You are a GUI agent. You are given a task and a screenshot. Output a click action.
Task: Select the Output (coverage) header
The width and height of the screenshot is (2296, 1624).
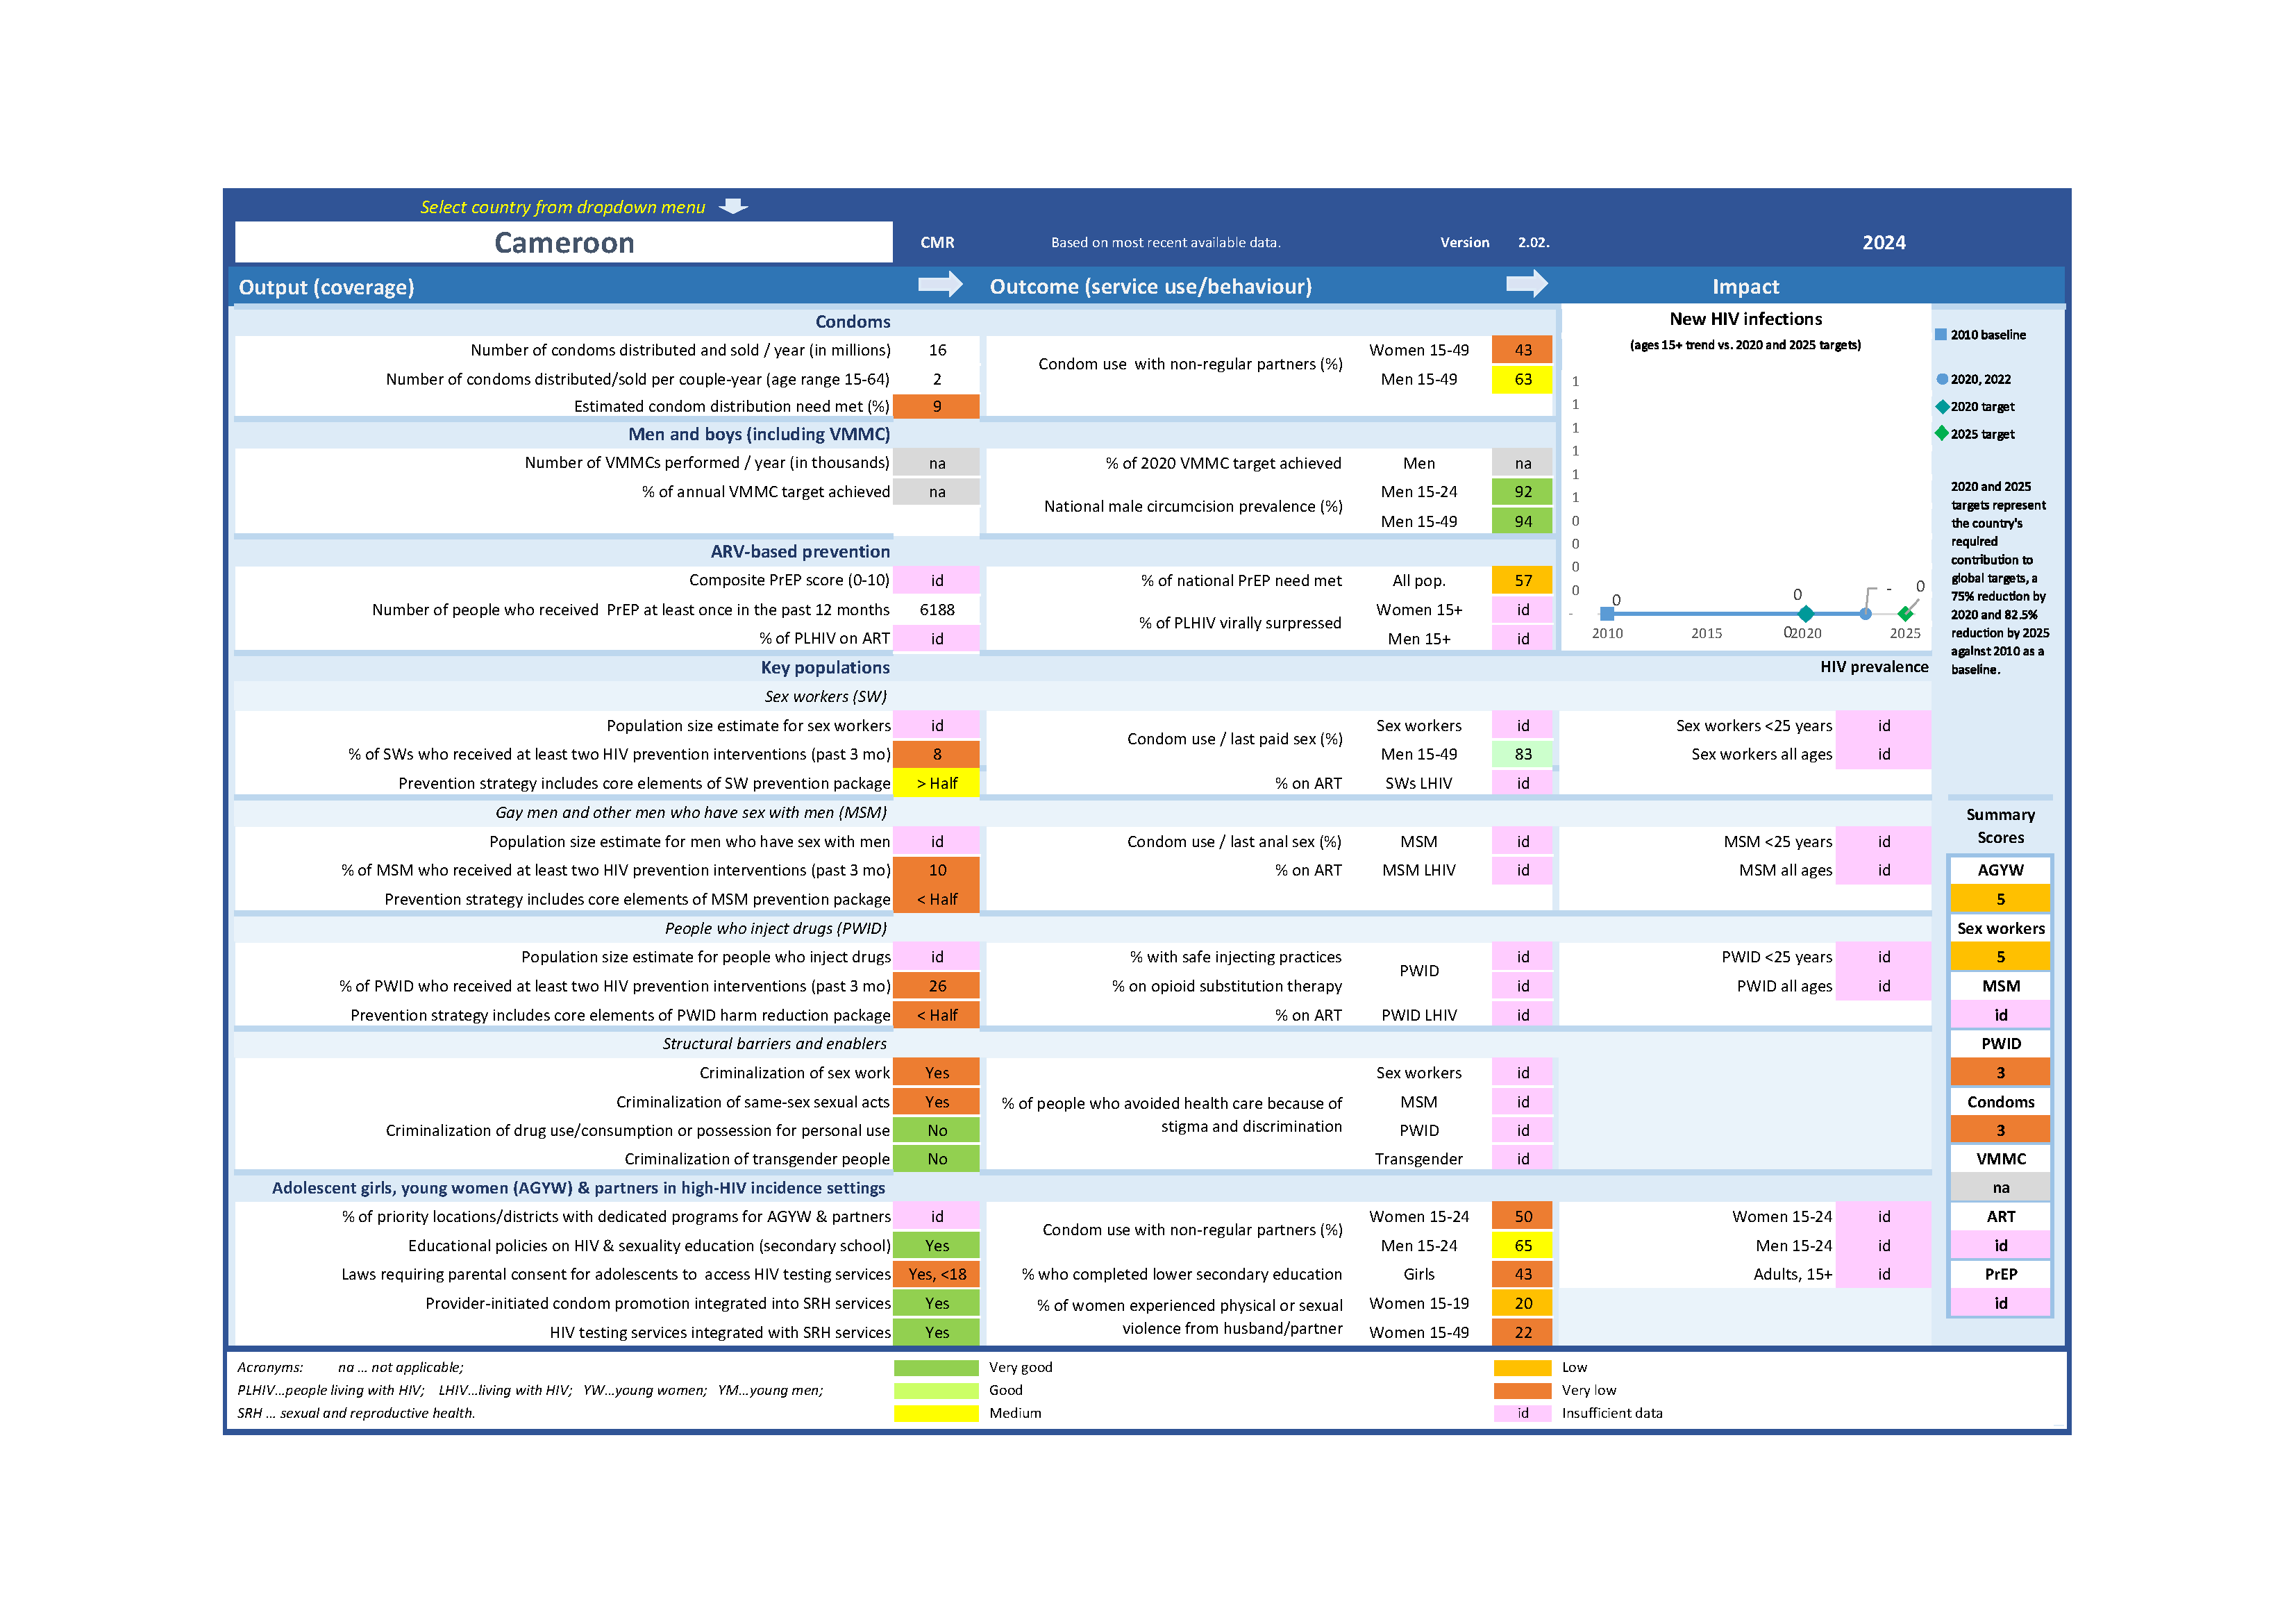tap(326, 287)
